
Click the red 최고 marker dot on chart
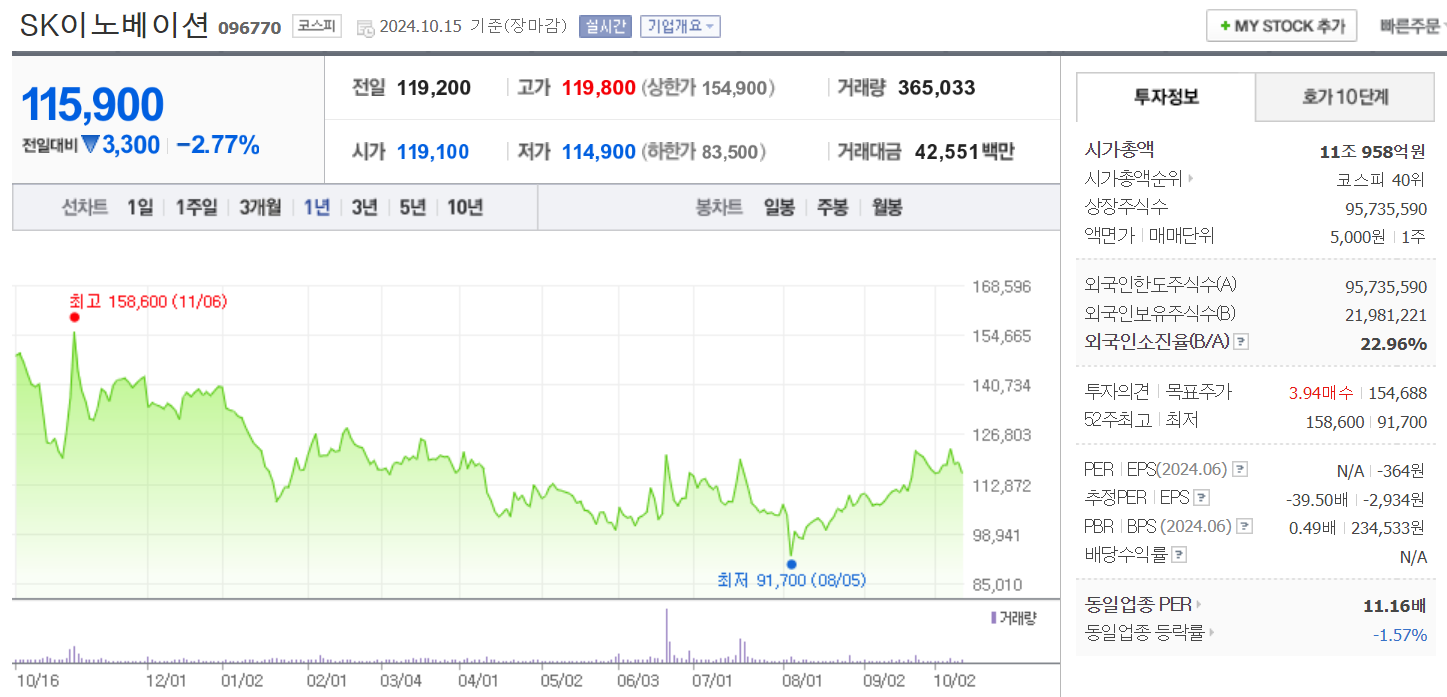pyautogui.click(x=74, y=317)
